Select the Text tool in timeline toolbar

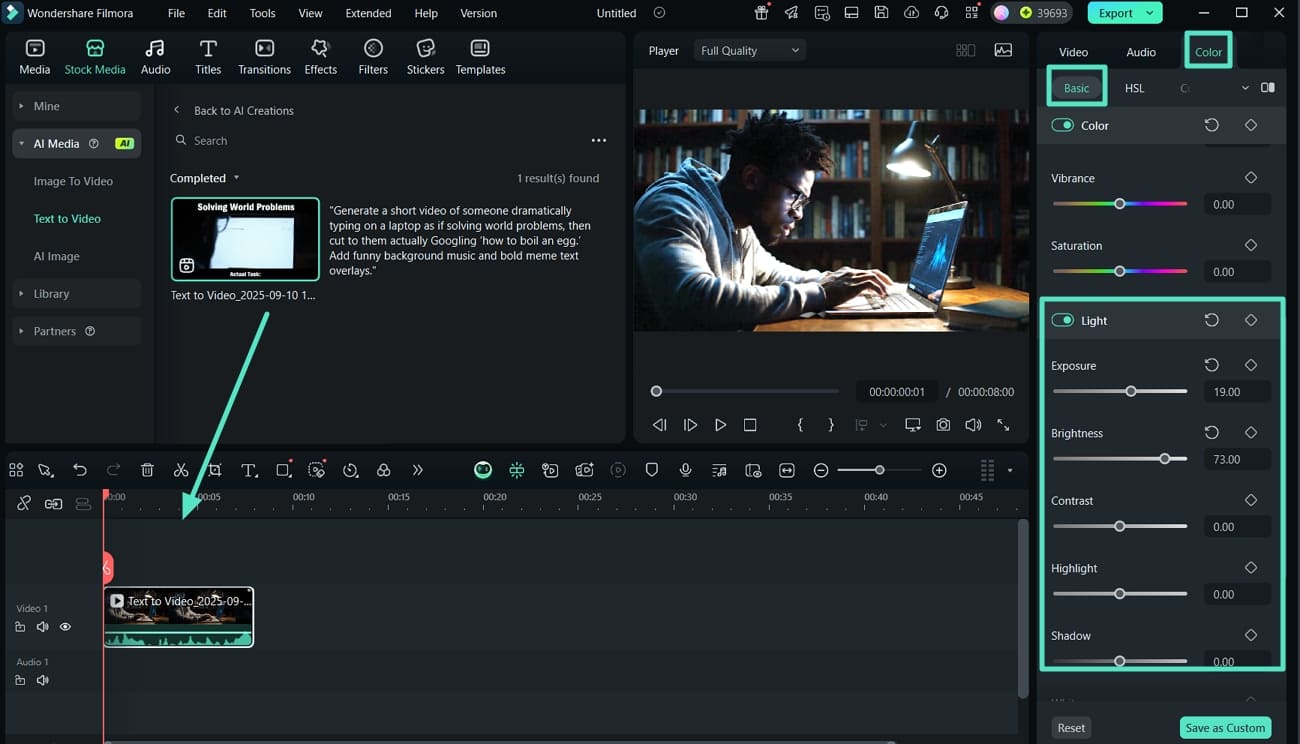coord(249,470)
